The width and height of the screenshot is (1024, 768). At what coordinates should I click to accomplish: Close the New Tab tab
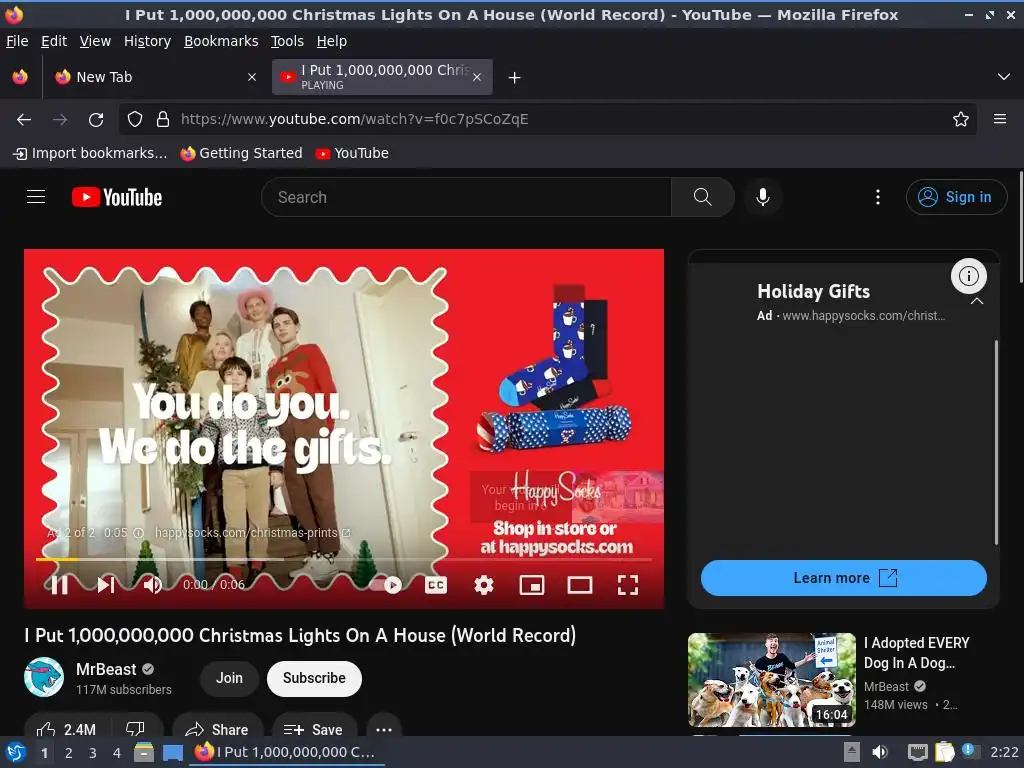pos(251,77)
